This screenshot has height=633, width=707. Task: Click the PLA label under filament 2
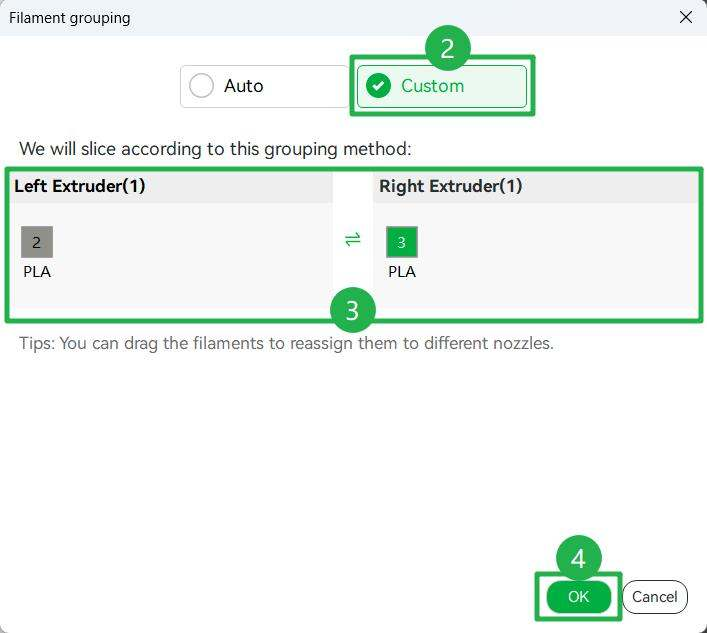(37, 272)
